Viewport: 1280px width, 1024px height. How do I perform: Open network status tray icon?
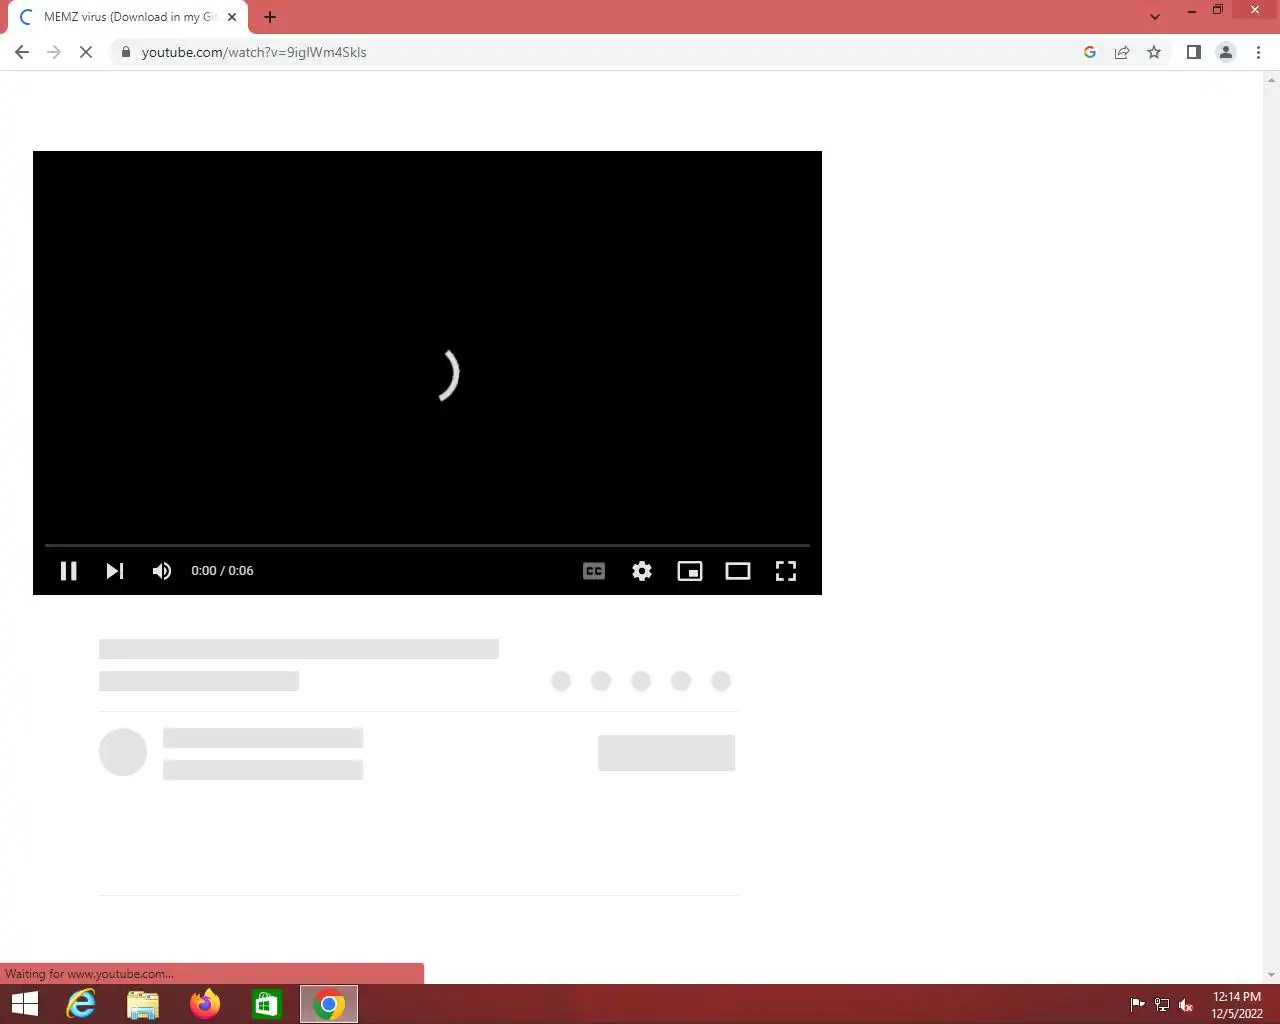pyautogui.click(x=1162, y=1005)
